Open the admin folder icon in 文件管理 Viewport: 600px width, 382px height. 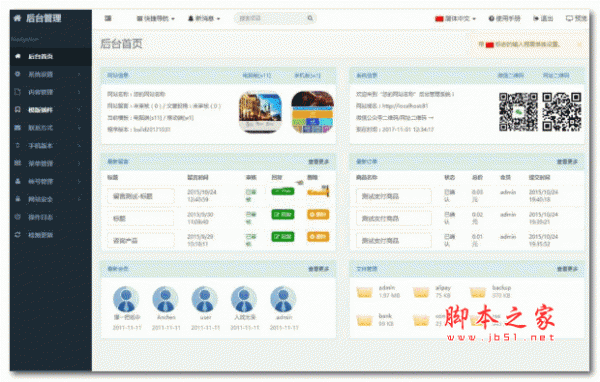coord(364,293)
